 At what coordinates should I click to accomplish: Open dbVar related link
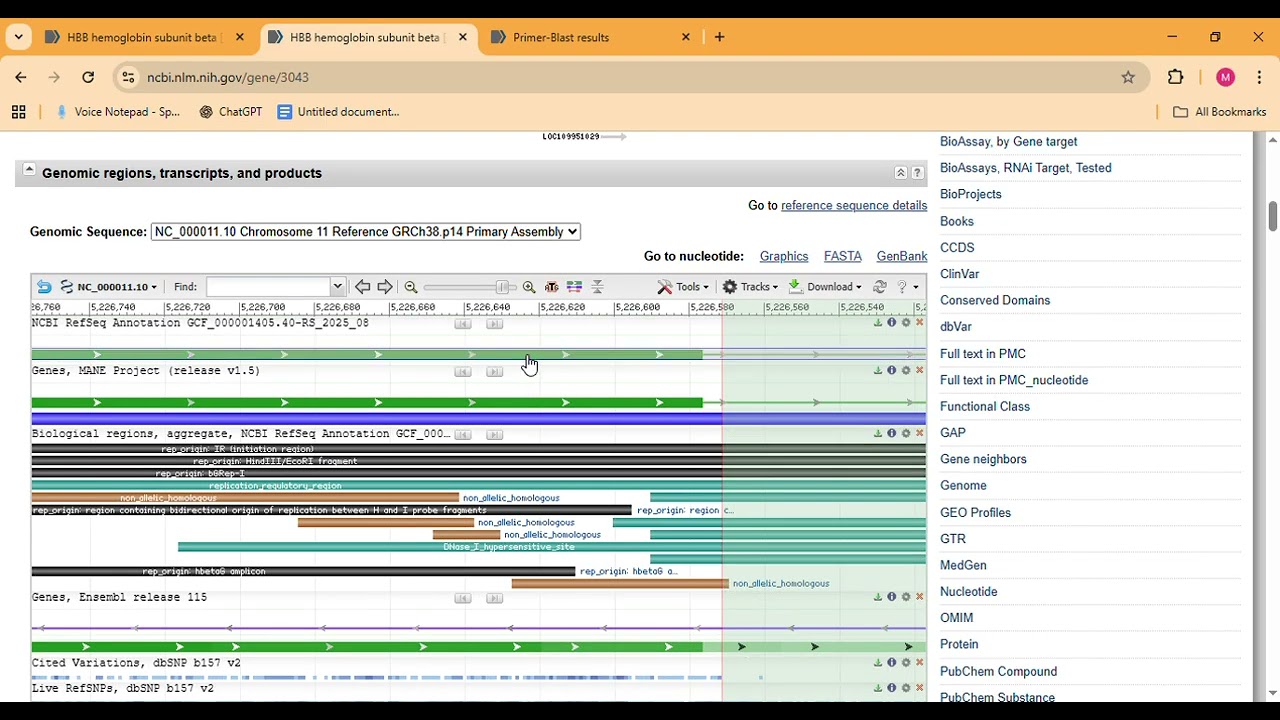coord(956,327)
